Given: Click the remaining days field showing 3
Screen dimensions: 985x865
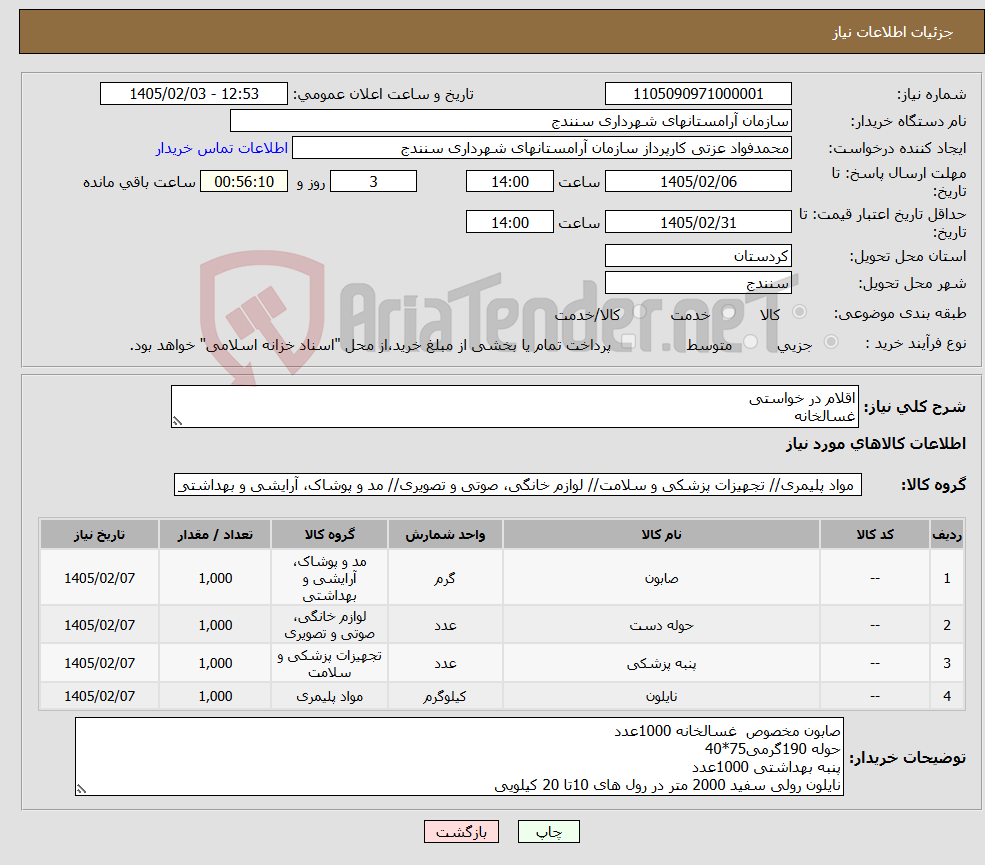Looking at the screenshot, I should [373, 182].
